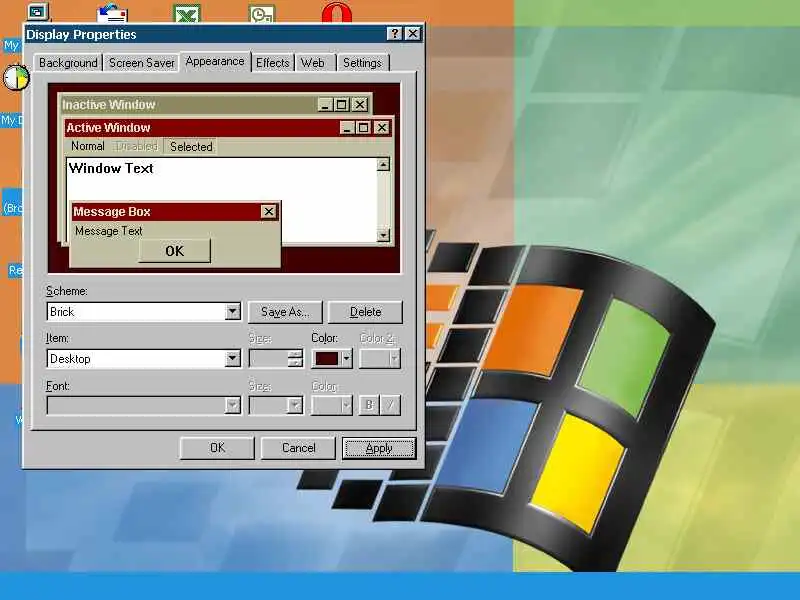Click the preview Message Box OK button
800x600 pixels.
coord(174,251)
